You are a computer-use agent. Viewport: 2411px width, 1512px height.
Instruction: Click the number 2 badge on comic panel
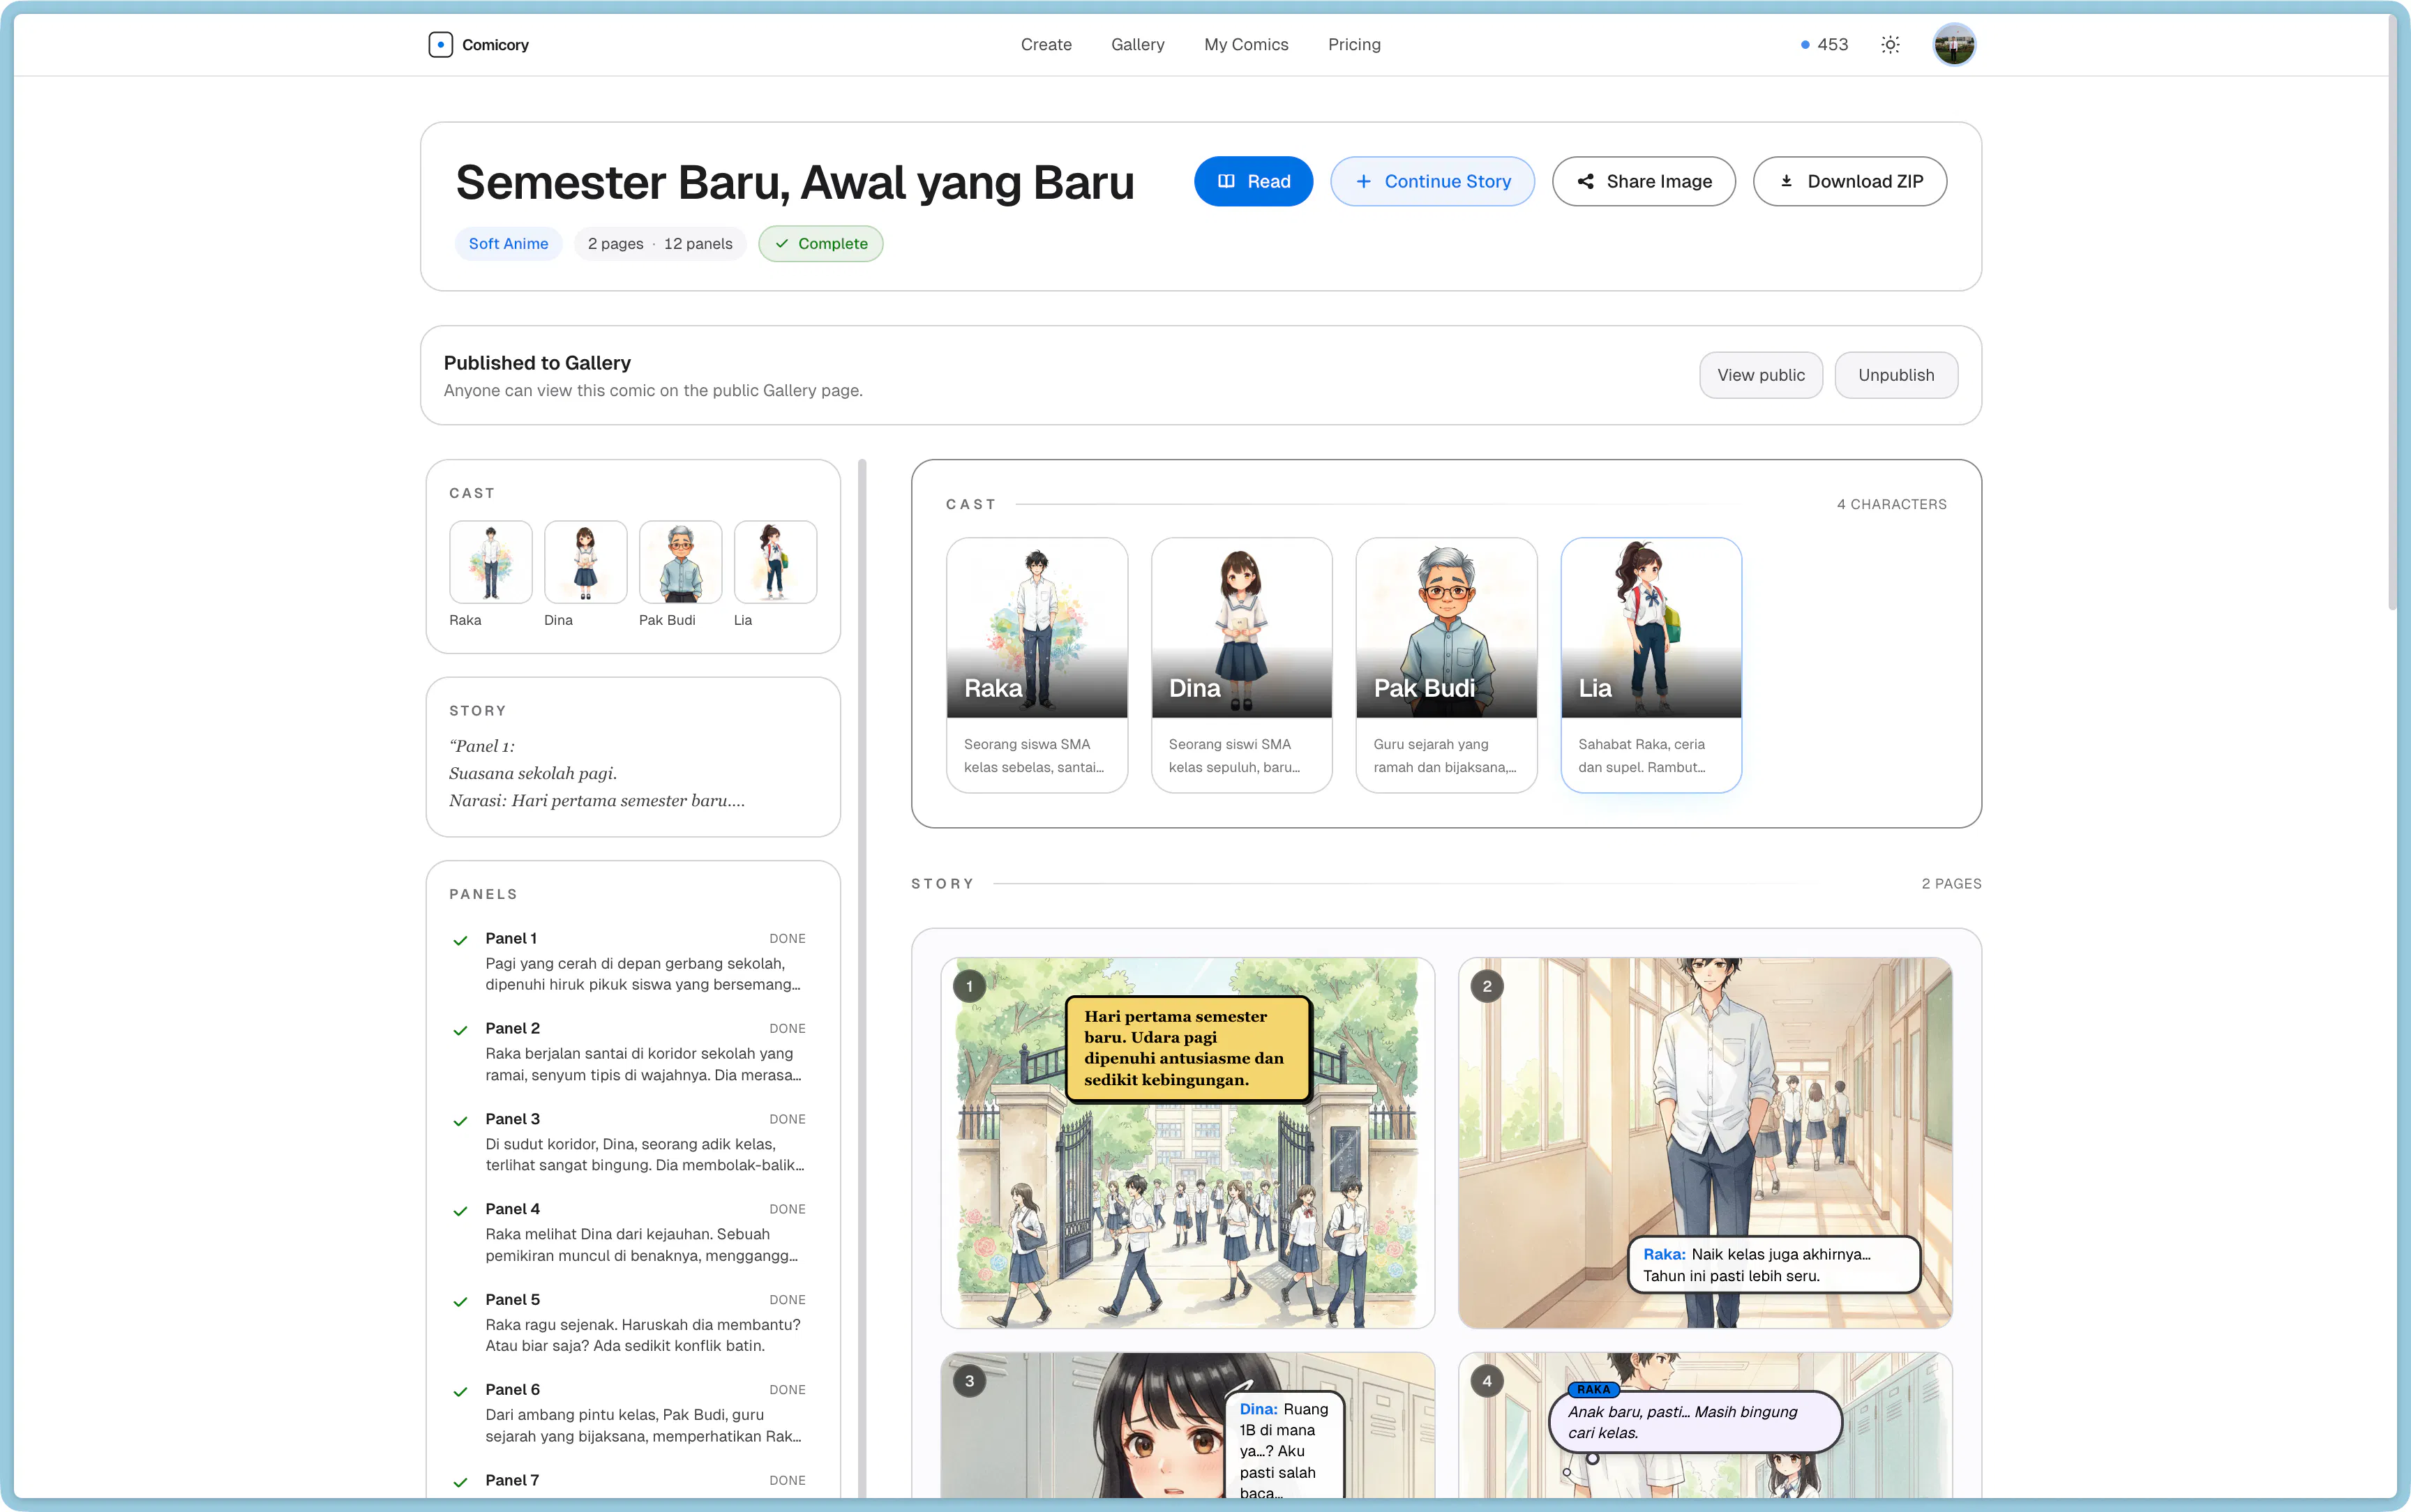(1487, 986)
